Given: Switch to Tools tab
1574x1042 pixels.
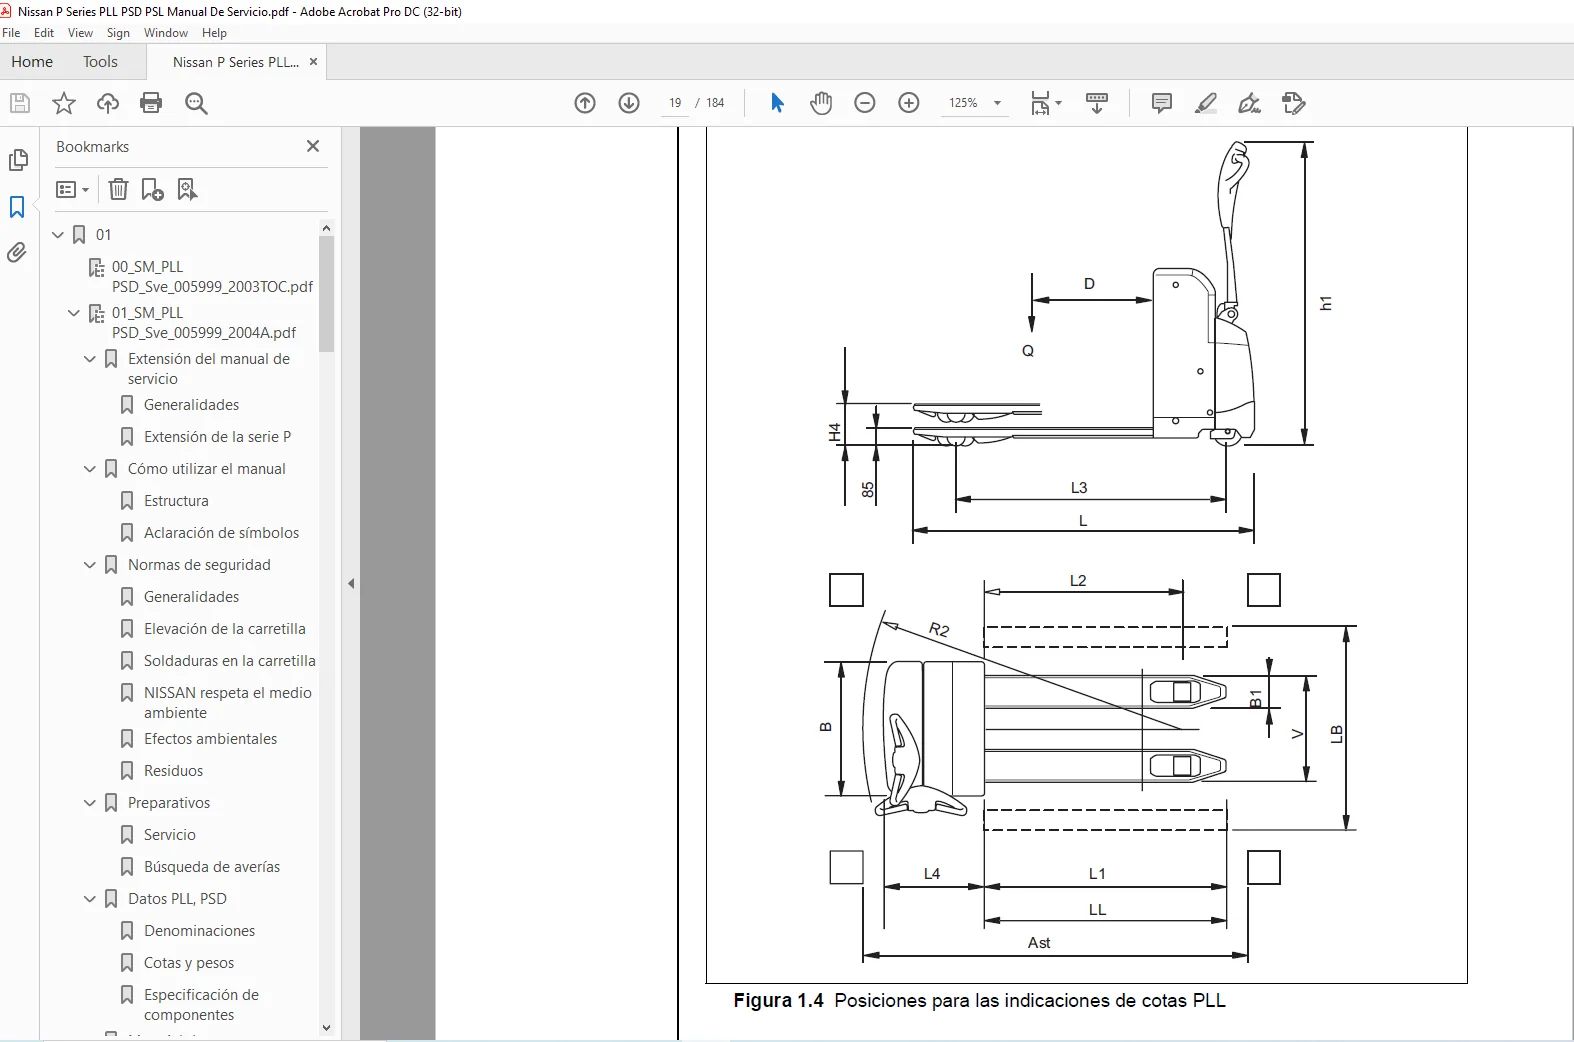Looking at the screenshot, I should 100,62.
